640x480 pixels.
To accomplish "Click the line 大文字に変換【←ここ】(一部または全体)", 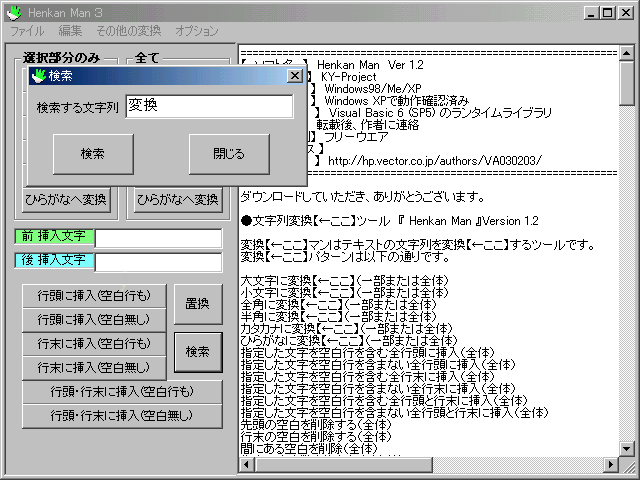I will tap(344, 281).
